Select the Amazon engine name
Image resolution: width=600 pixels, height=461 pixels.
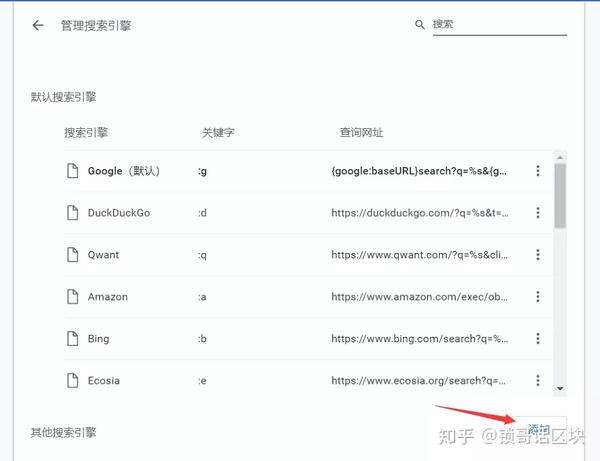108,296
